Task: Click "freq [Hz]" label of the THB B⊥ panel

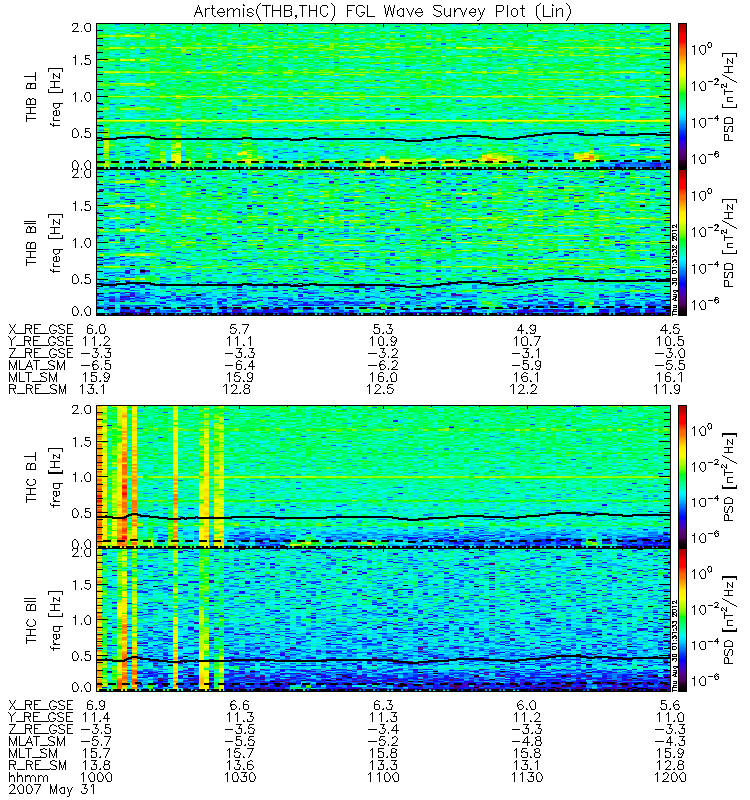Action: tap(56, 97)
